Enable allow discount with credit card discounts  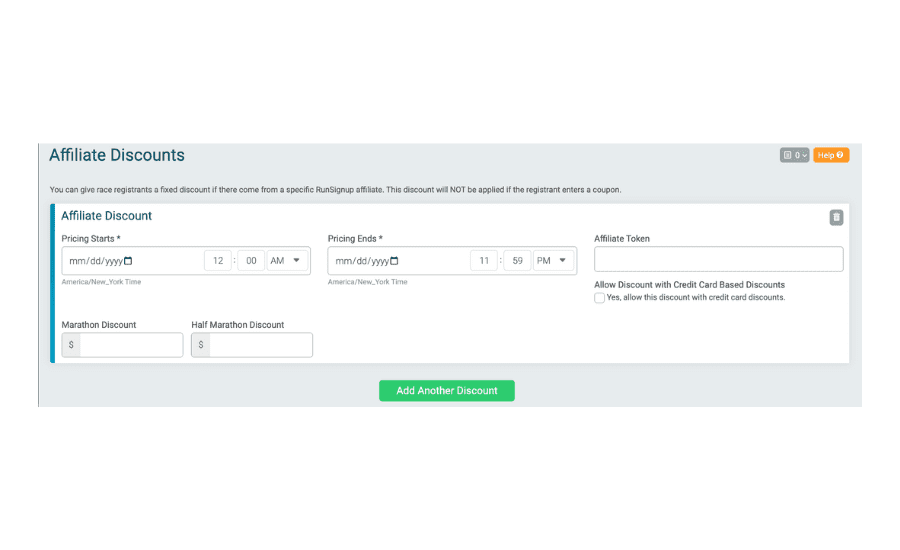pyautogui.click(x=599, y=298)
